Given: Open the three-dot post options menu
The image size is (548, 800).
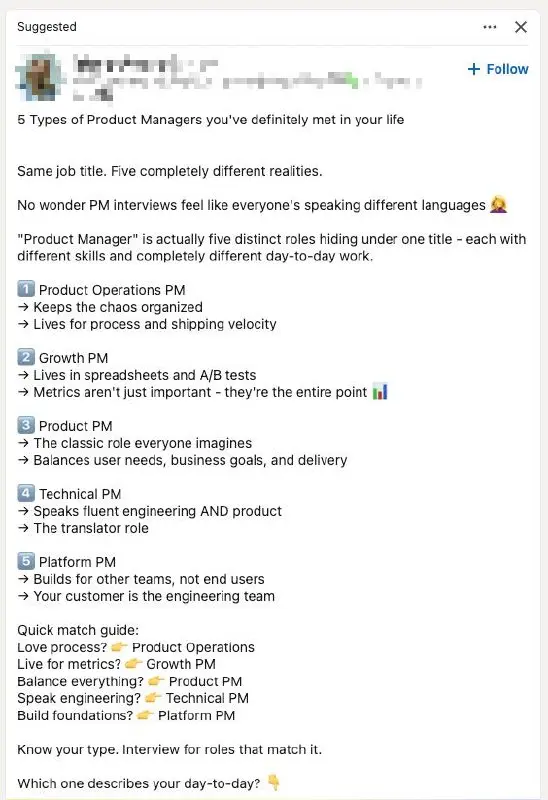Looking at the screenshot, I should click(x=489, y=27).
